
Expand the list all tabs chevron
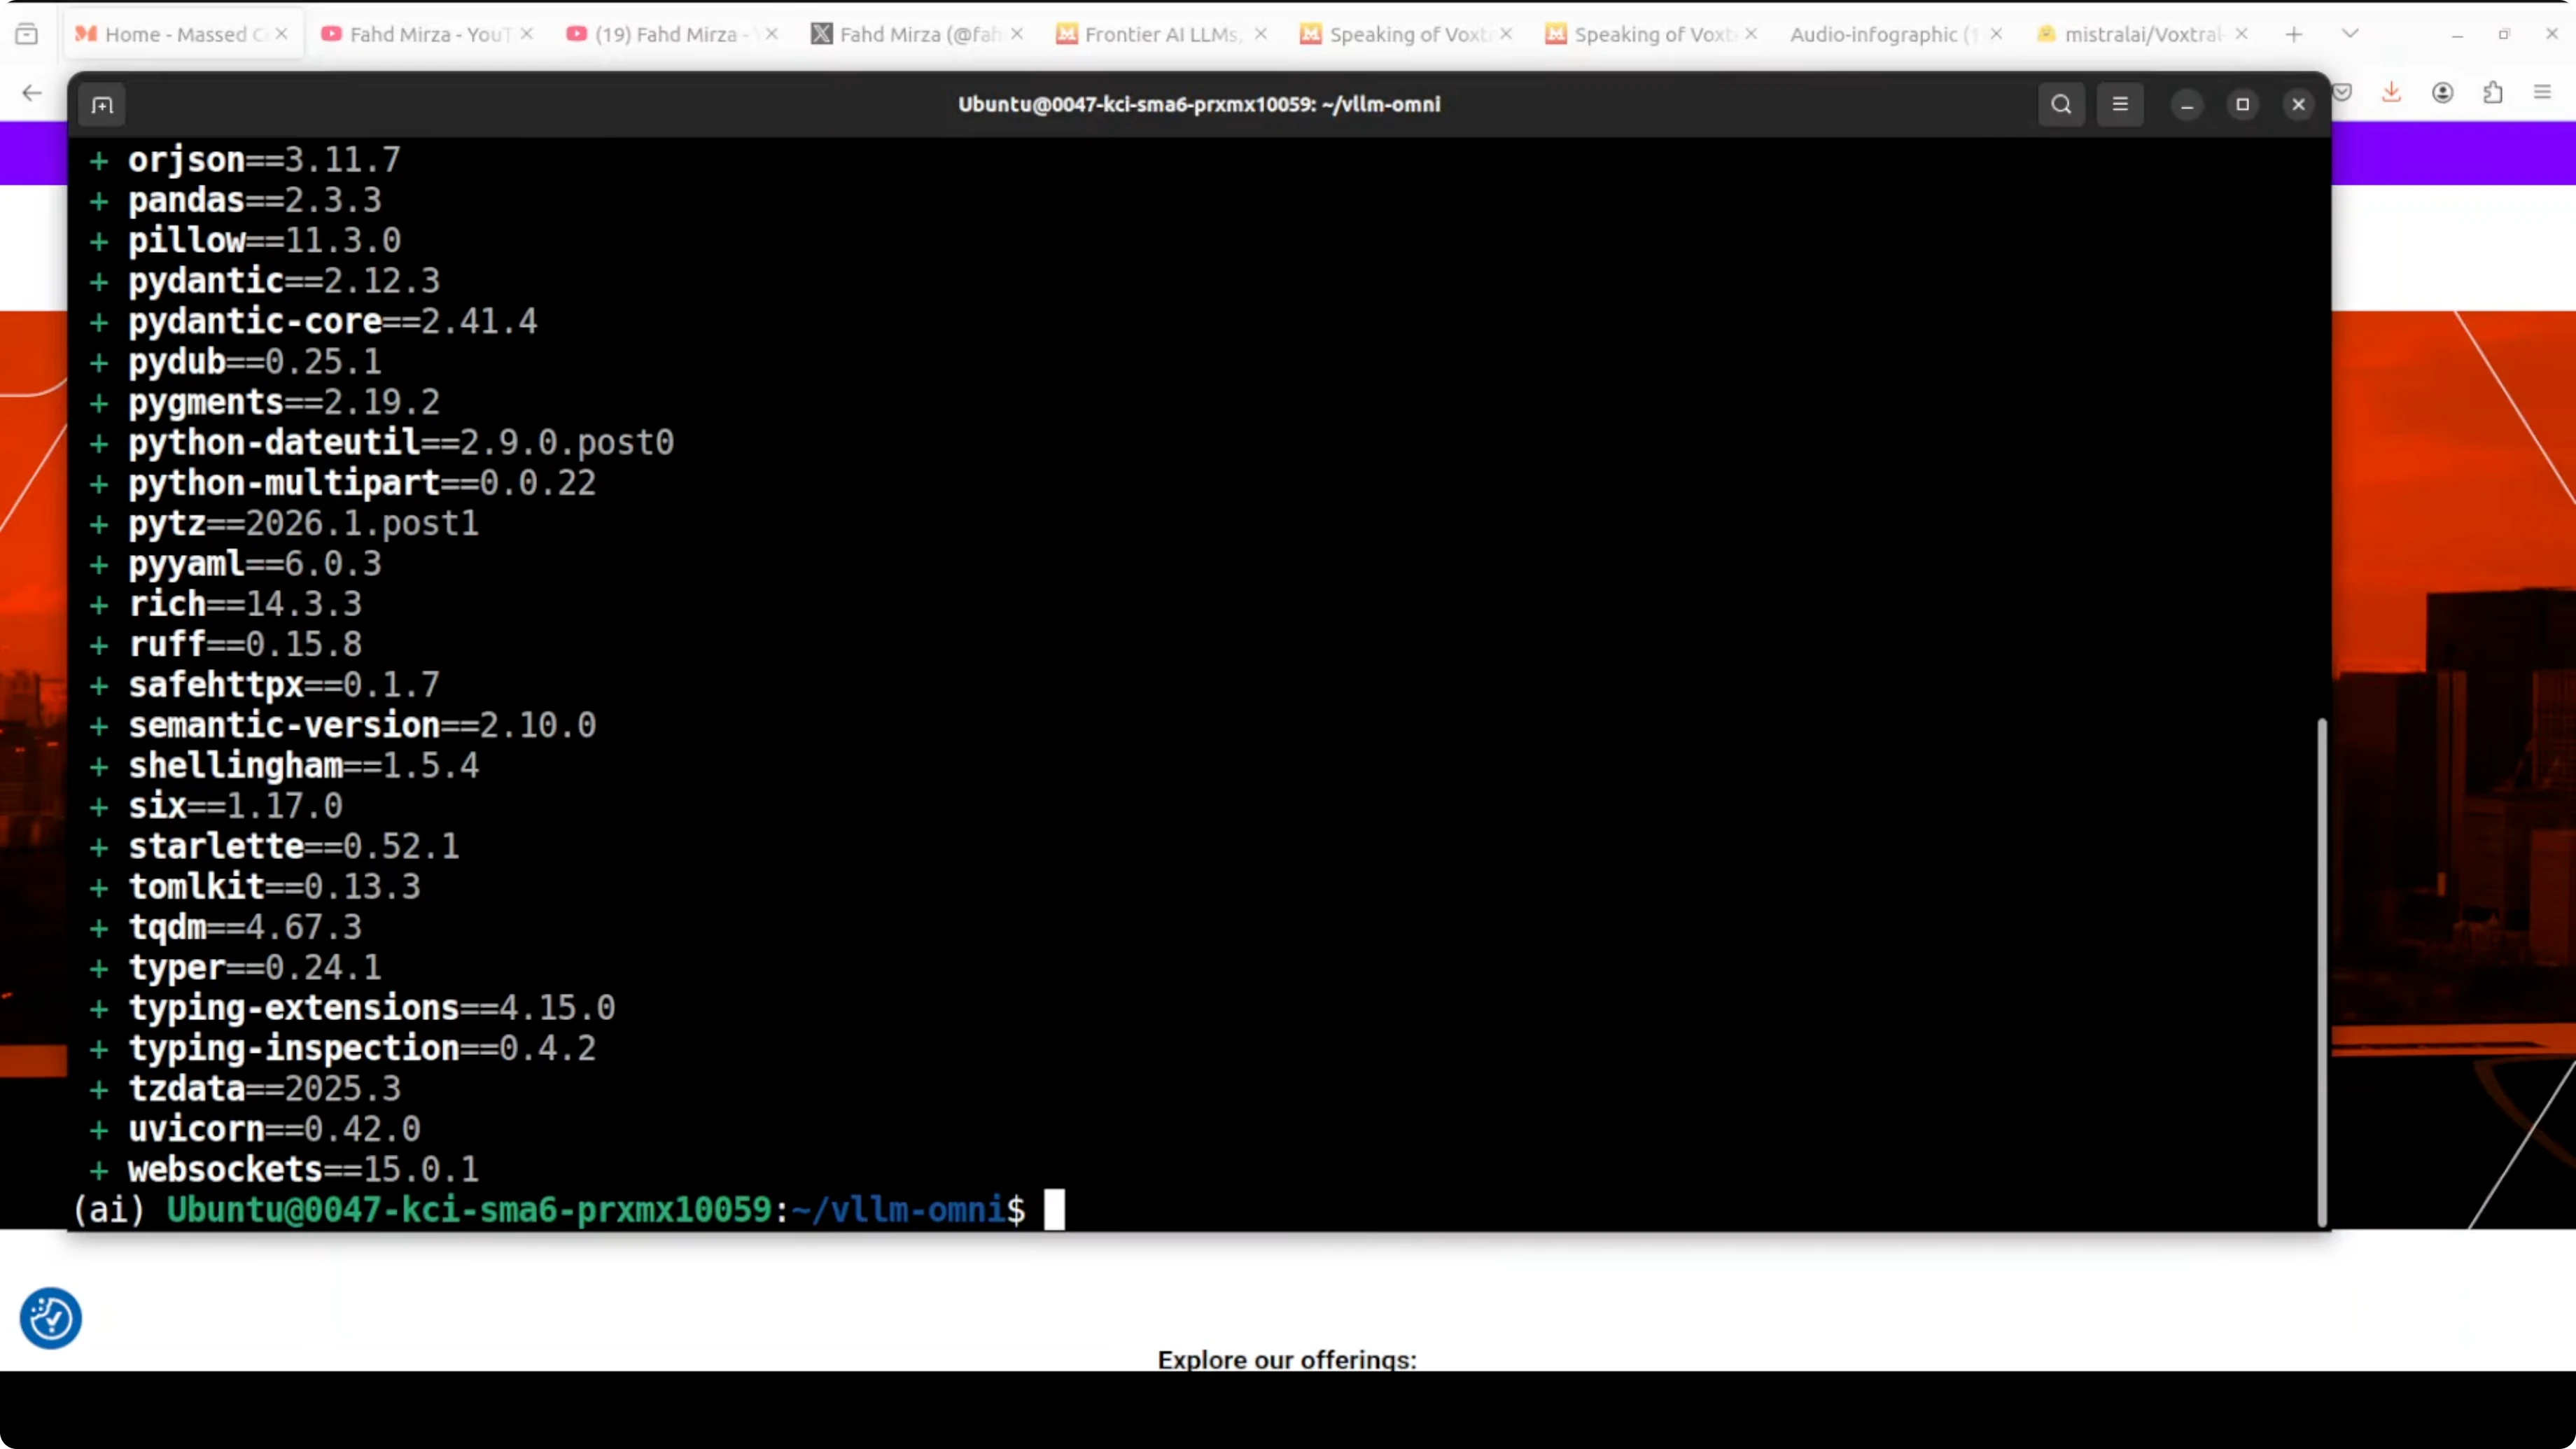point(2350,34)
